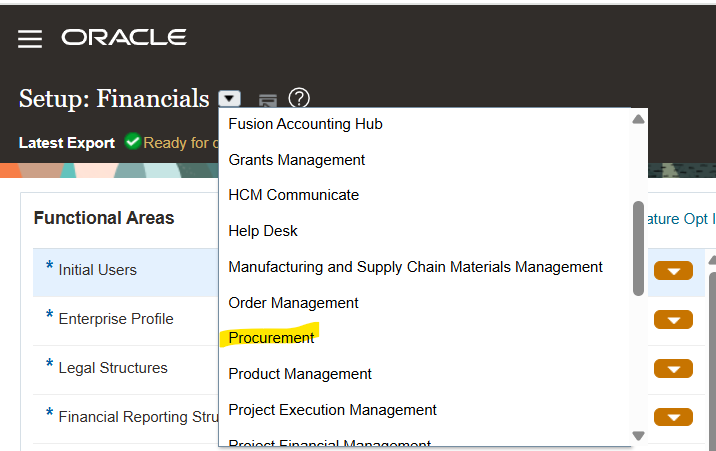
Task: Click the Oracle logo
Action: tap(124, 38)
